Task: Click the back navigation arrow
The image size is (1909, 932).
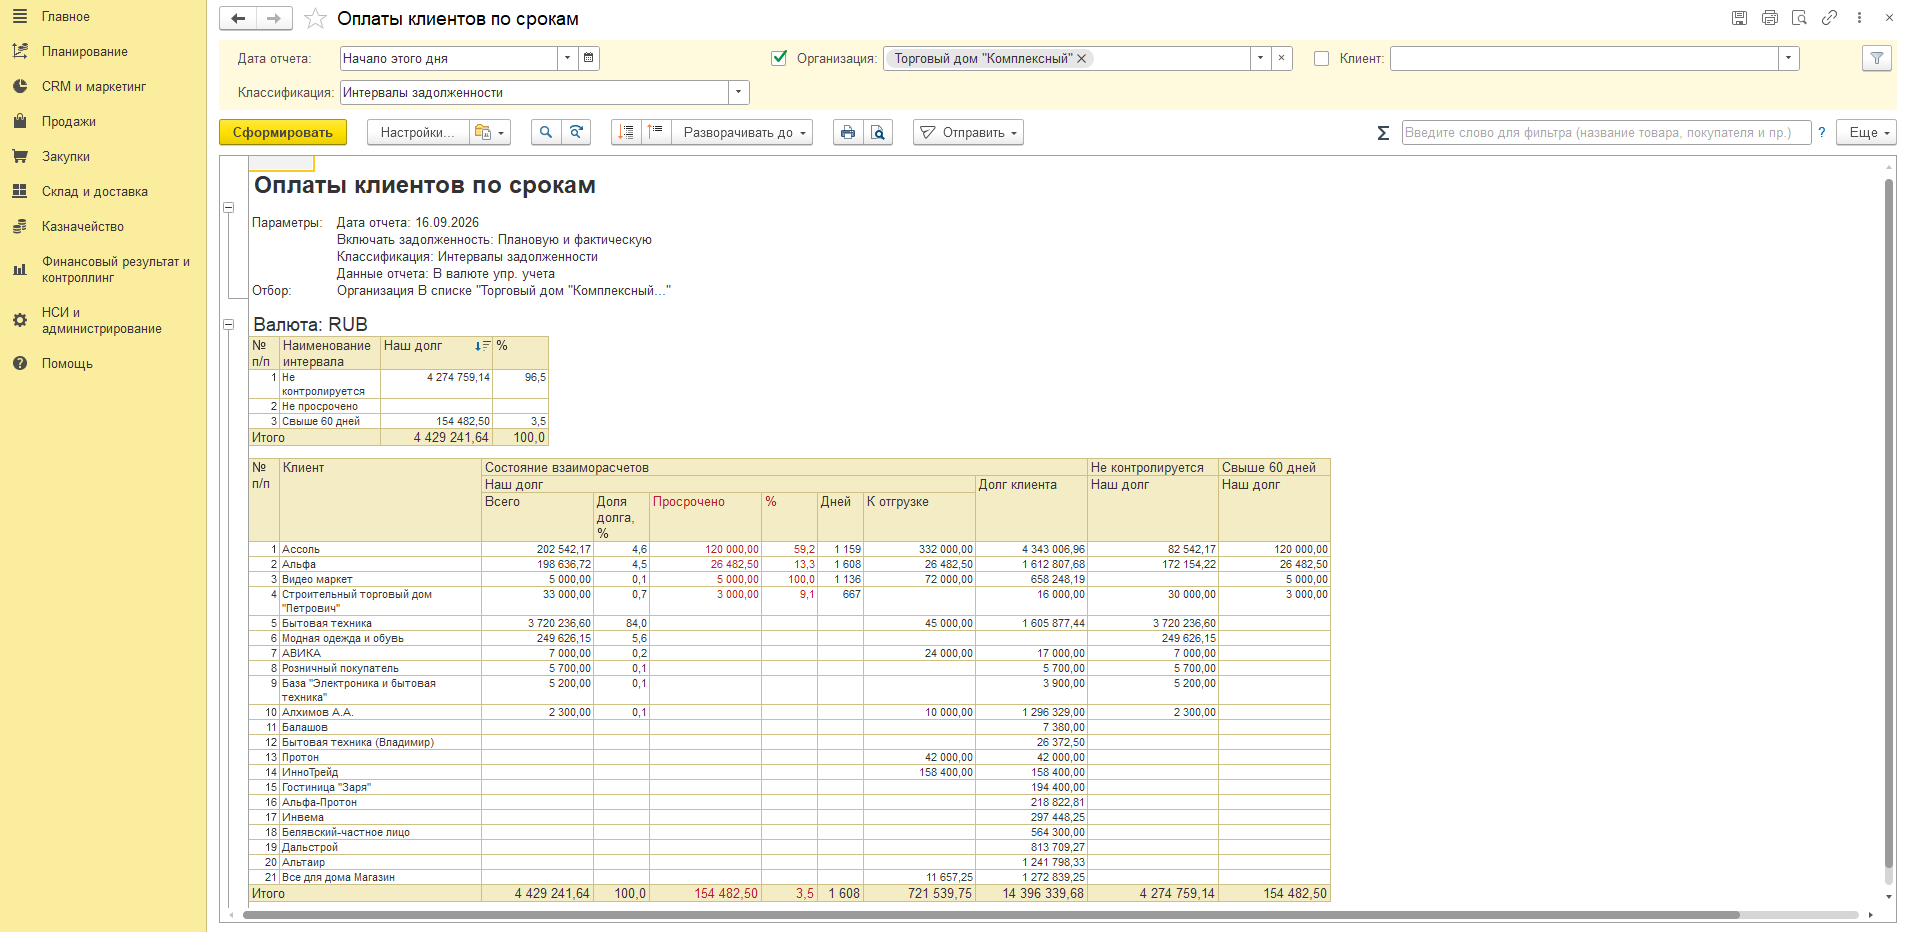Action: pyautogui.click(x=238, y=18)
